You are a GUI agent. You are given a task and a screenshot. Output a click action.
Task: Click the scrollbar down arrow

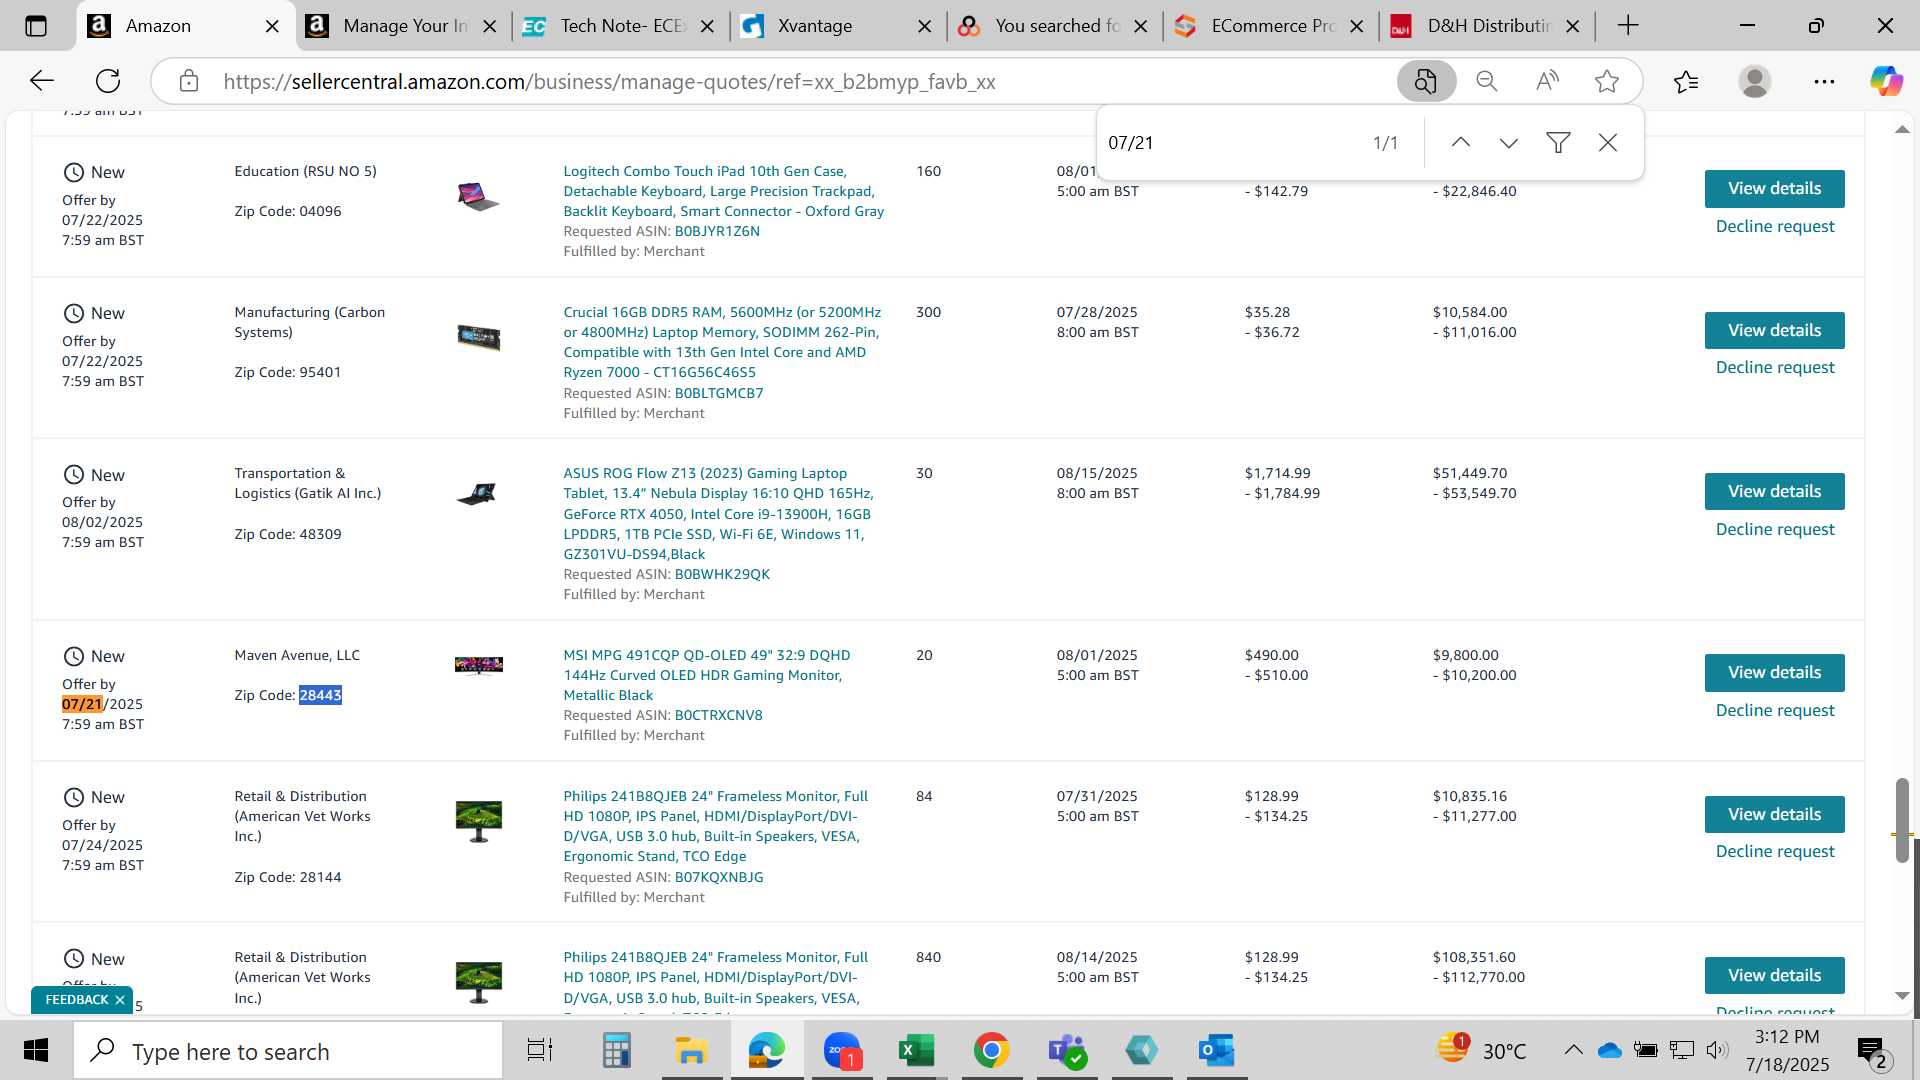click(x=1902, y=996)
